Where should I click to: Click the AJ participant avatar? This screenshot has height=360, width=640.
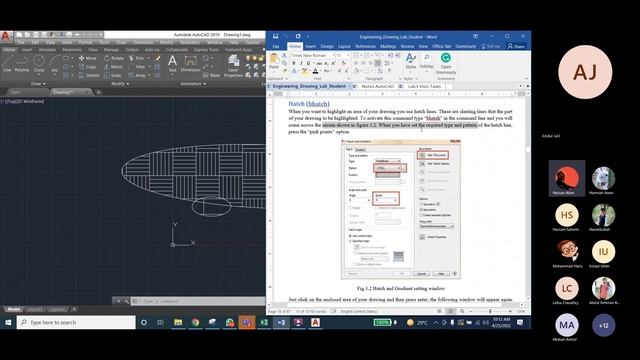tap(585, 72)
